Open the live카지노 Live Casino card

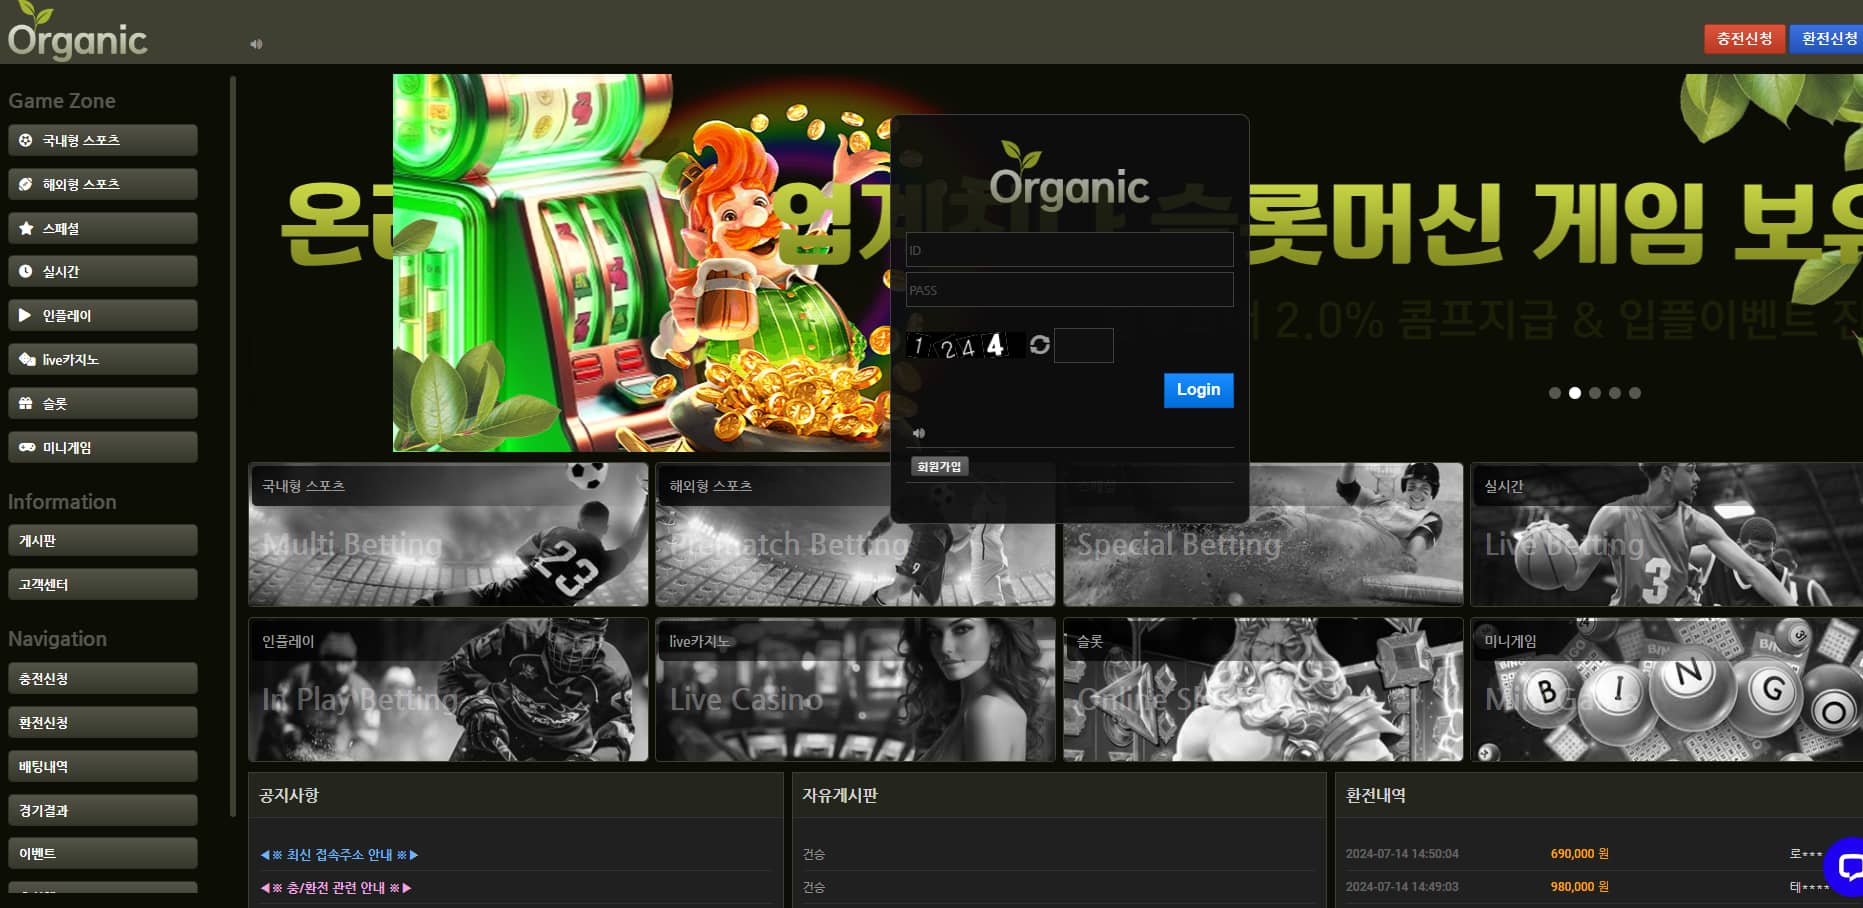855,690
